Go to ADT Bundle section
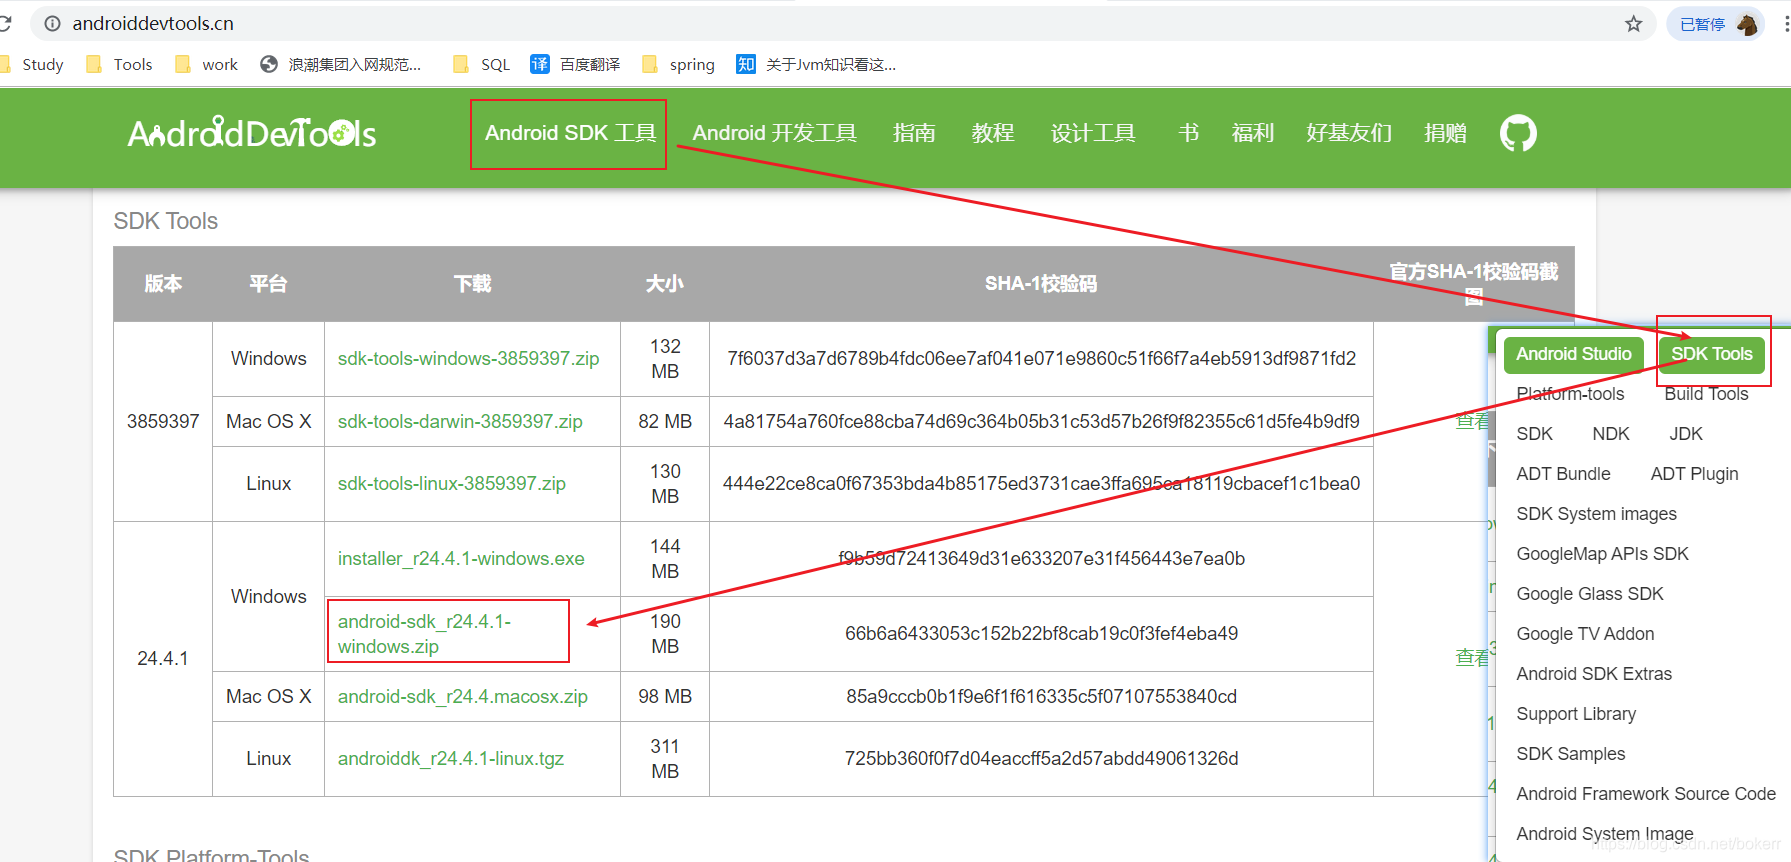1791x862 pixels. pos(1563,474)
